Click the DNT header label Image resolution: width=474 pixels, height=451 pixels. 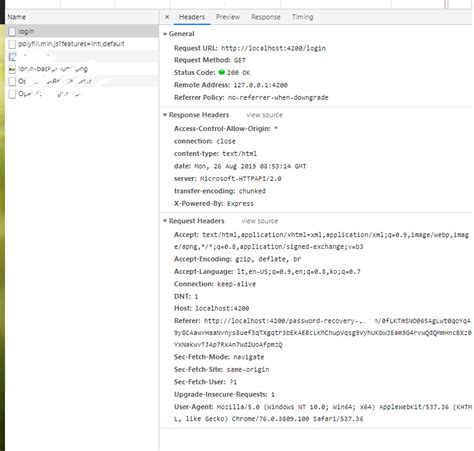click(x=182, y=296)
